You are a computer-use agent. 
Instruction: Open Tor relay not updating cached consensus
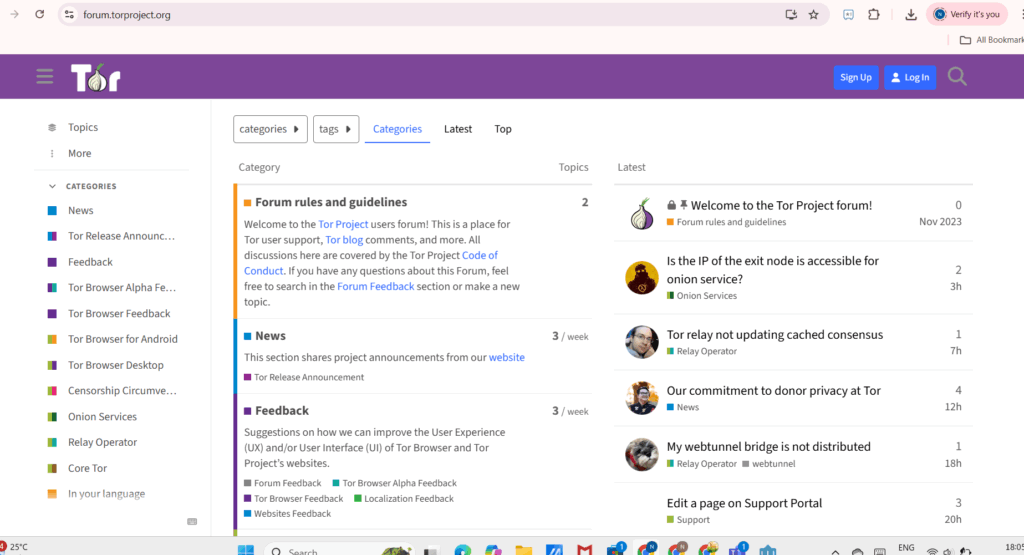775,334
